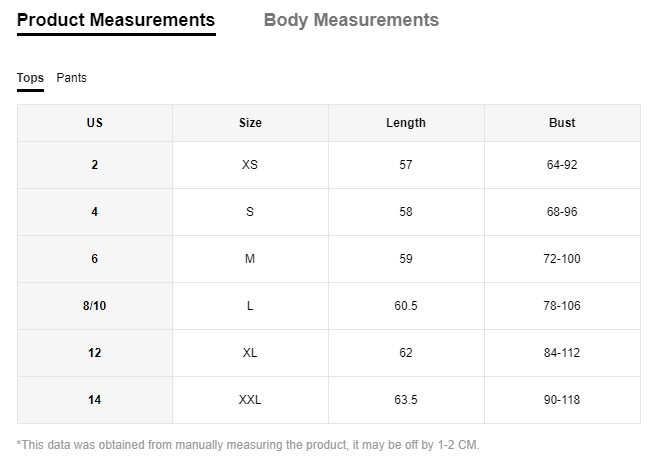Click the US size 14 cell

95,400
